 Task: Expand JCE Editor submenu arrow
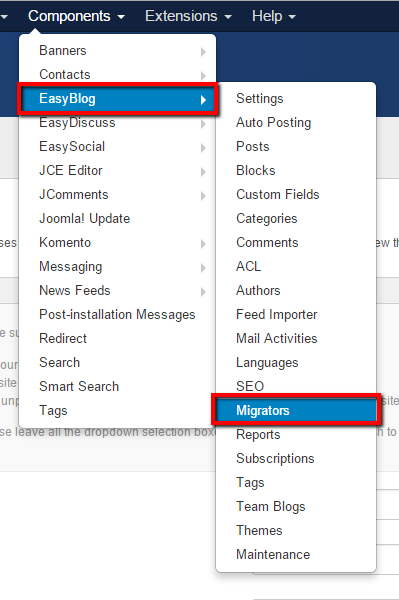point(203,172)
